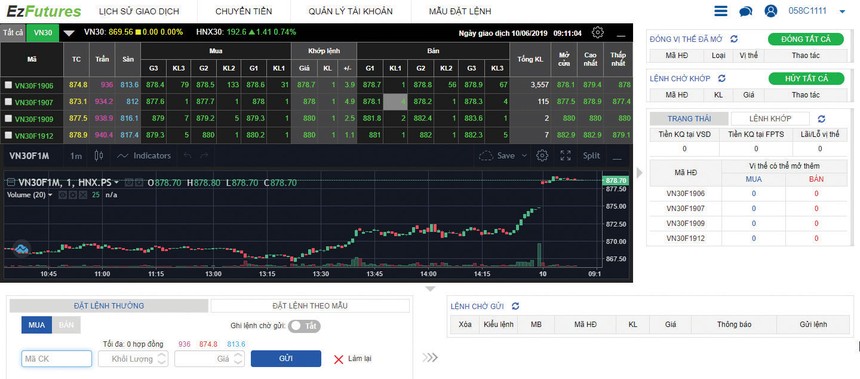Click the HỦY TẤT CẢ button

point(806,78)
